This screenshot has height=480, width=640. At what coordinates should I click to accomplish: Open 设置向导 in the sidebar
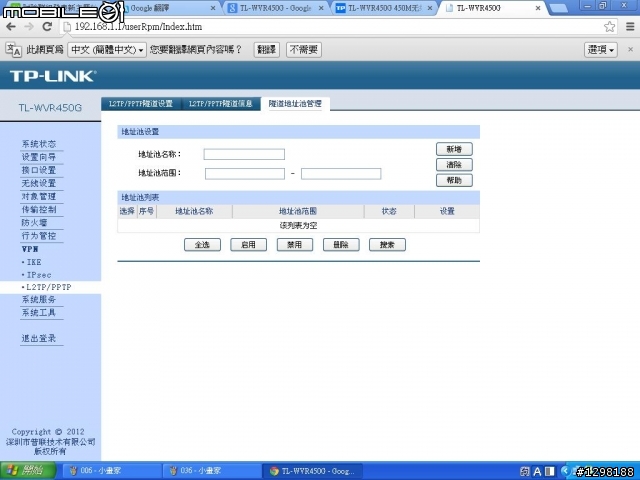tap(39, 157)
